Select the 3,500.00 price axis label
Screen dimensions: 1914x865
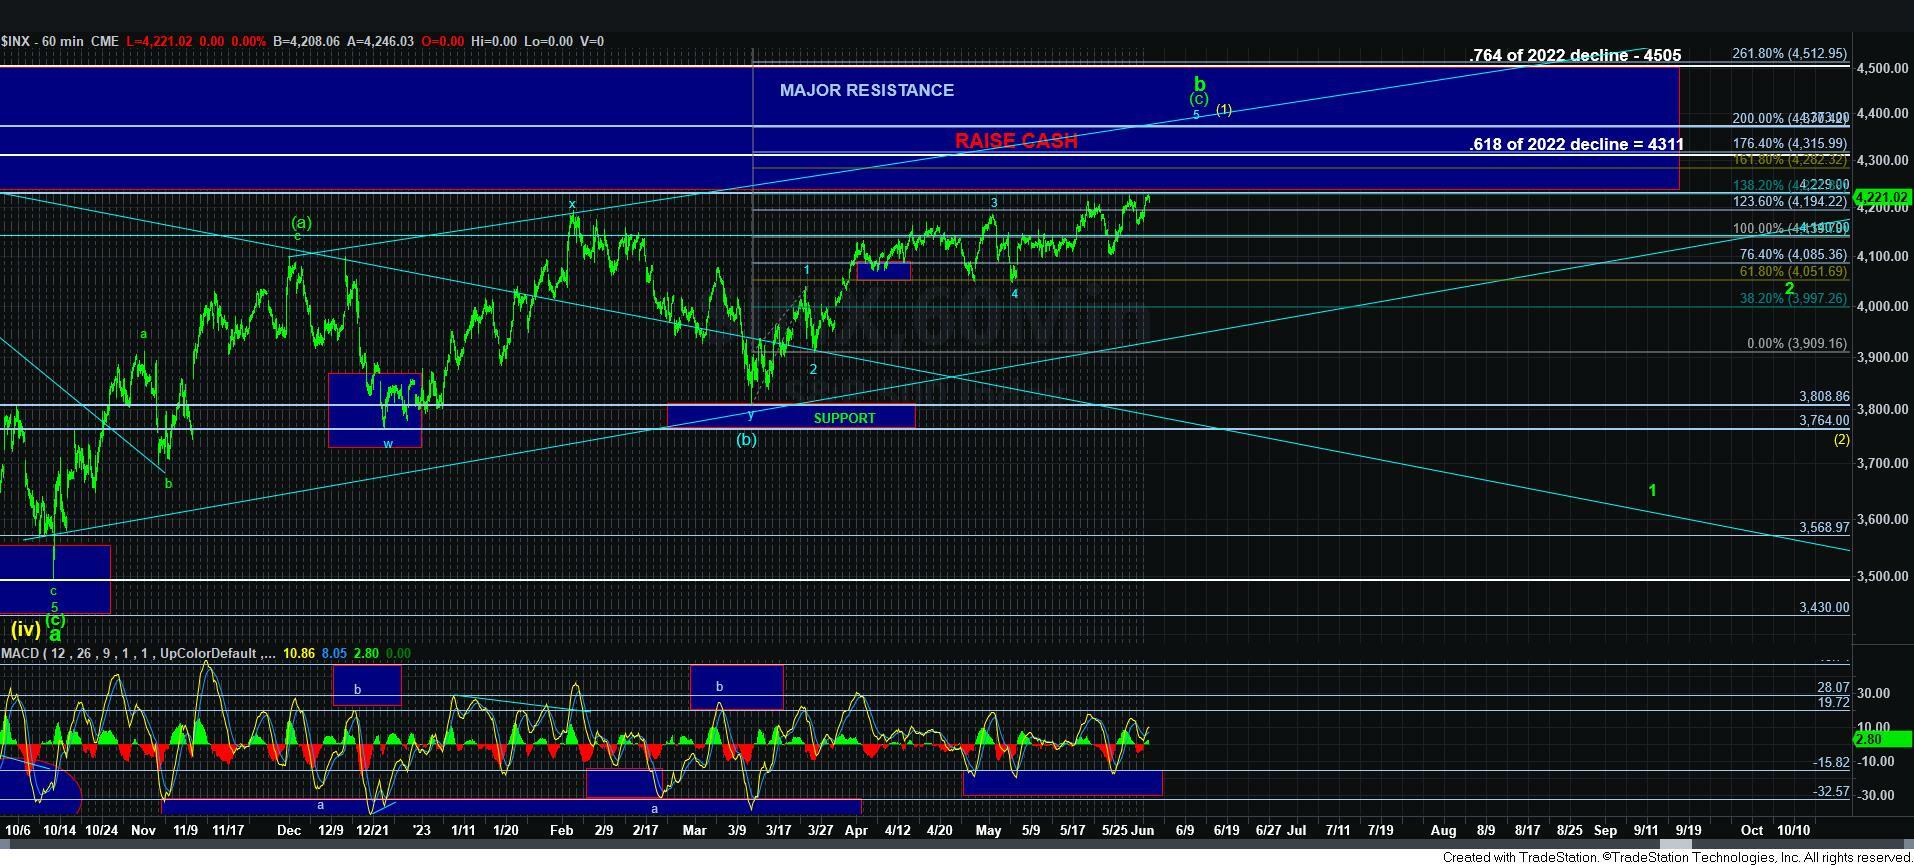coord(1880,576)
